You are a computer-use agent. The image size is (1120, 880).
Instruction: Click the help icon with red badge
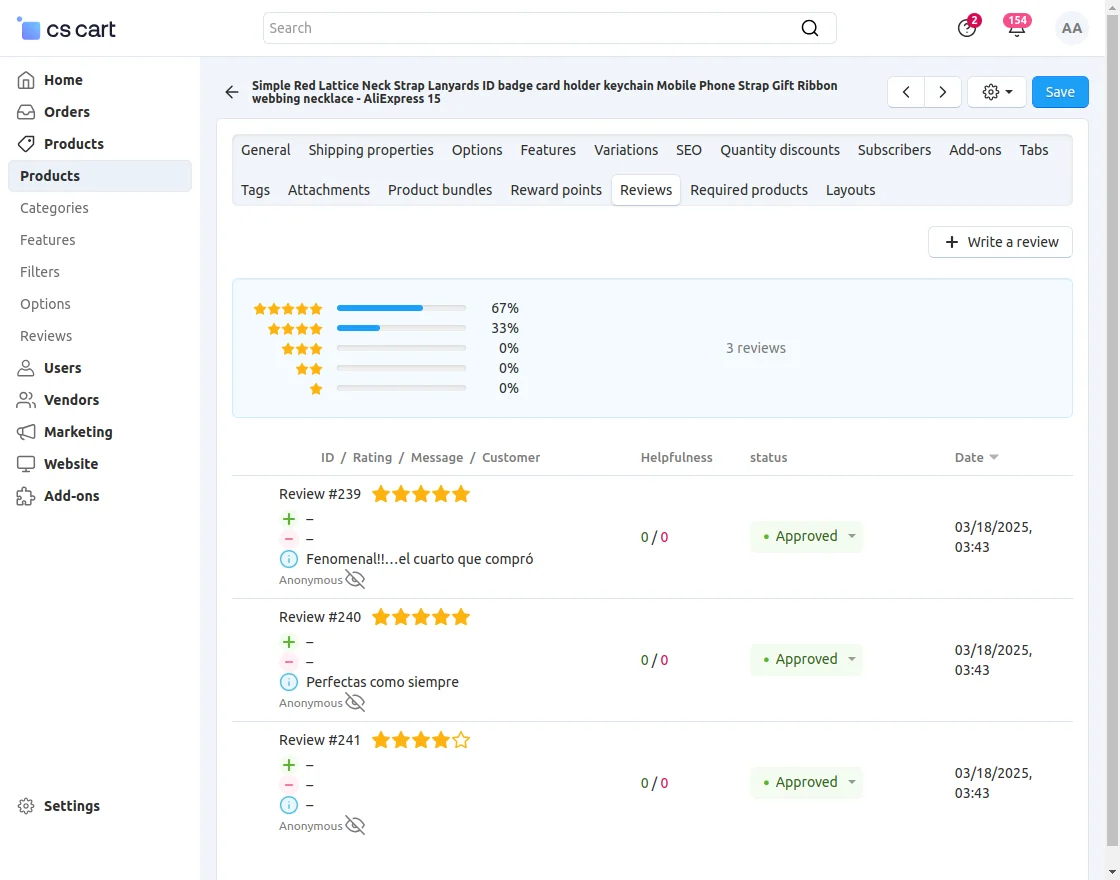click(966, 28)
